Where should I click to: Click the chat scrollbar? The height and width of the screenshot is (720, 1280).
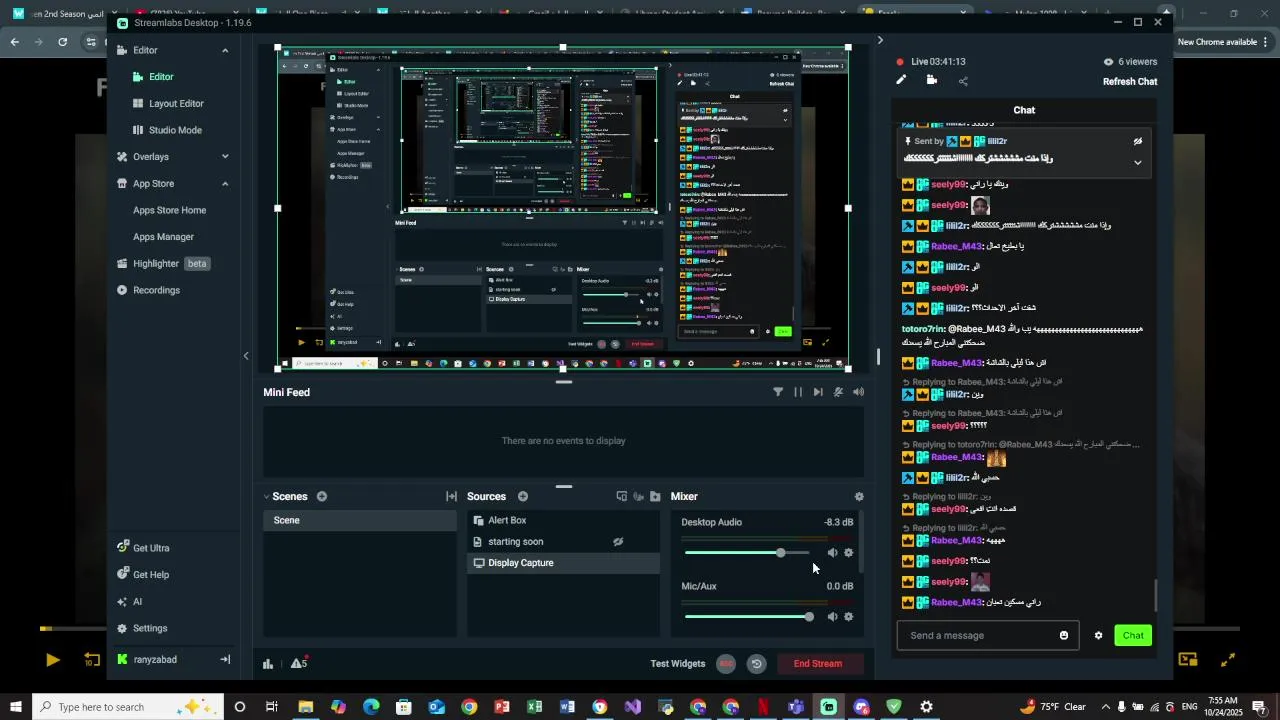[1156, 596]
